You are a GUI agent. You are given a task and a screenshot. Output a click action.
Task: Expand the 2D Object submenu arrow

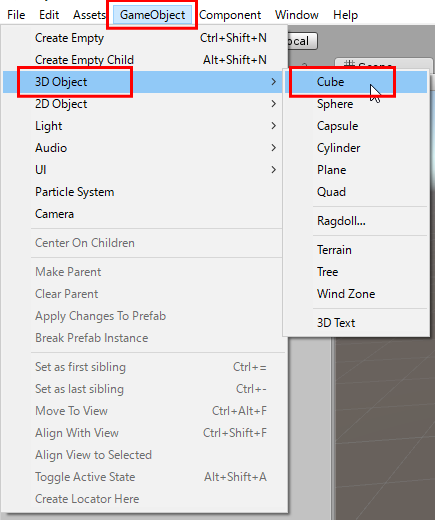pos(273,104)
